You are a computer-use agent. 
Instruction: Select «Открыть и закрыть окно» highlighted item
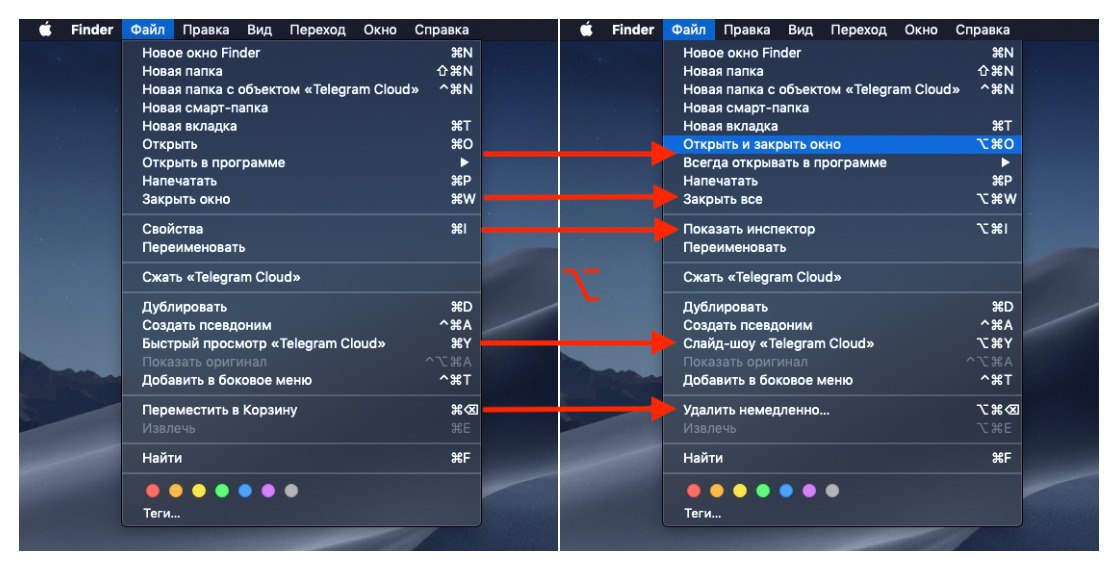point(842,144)
